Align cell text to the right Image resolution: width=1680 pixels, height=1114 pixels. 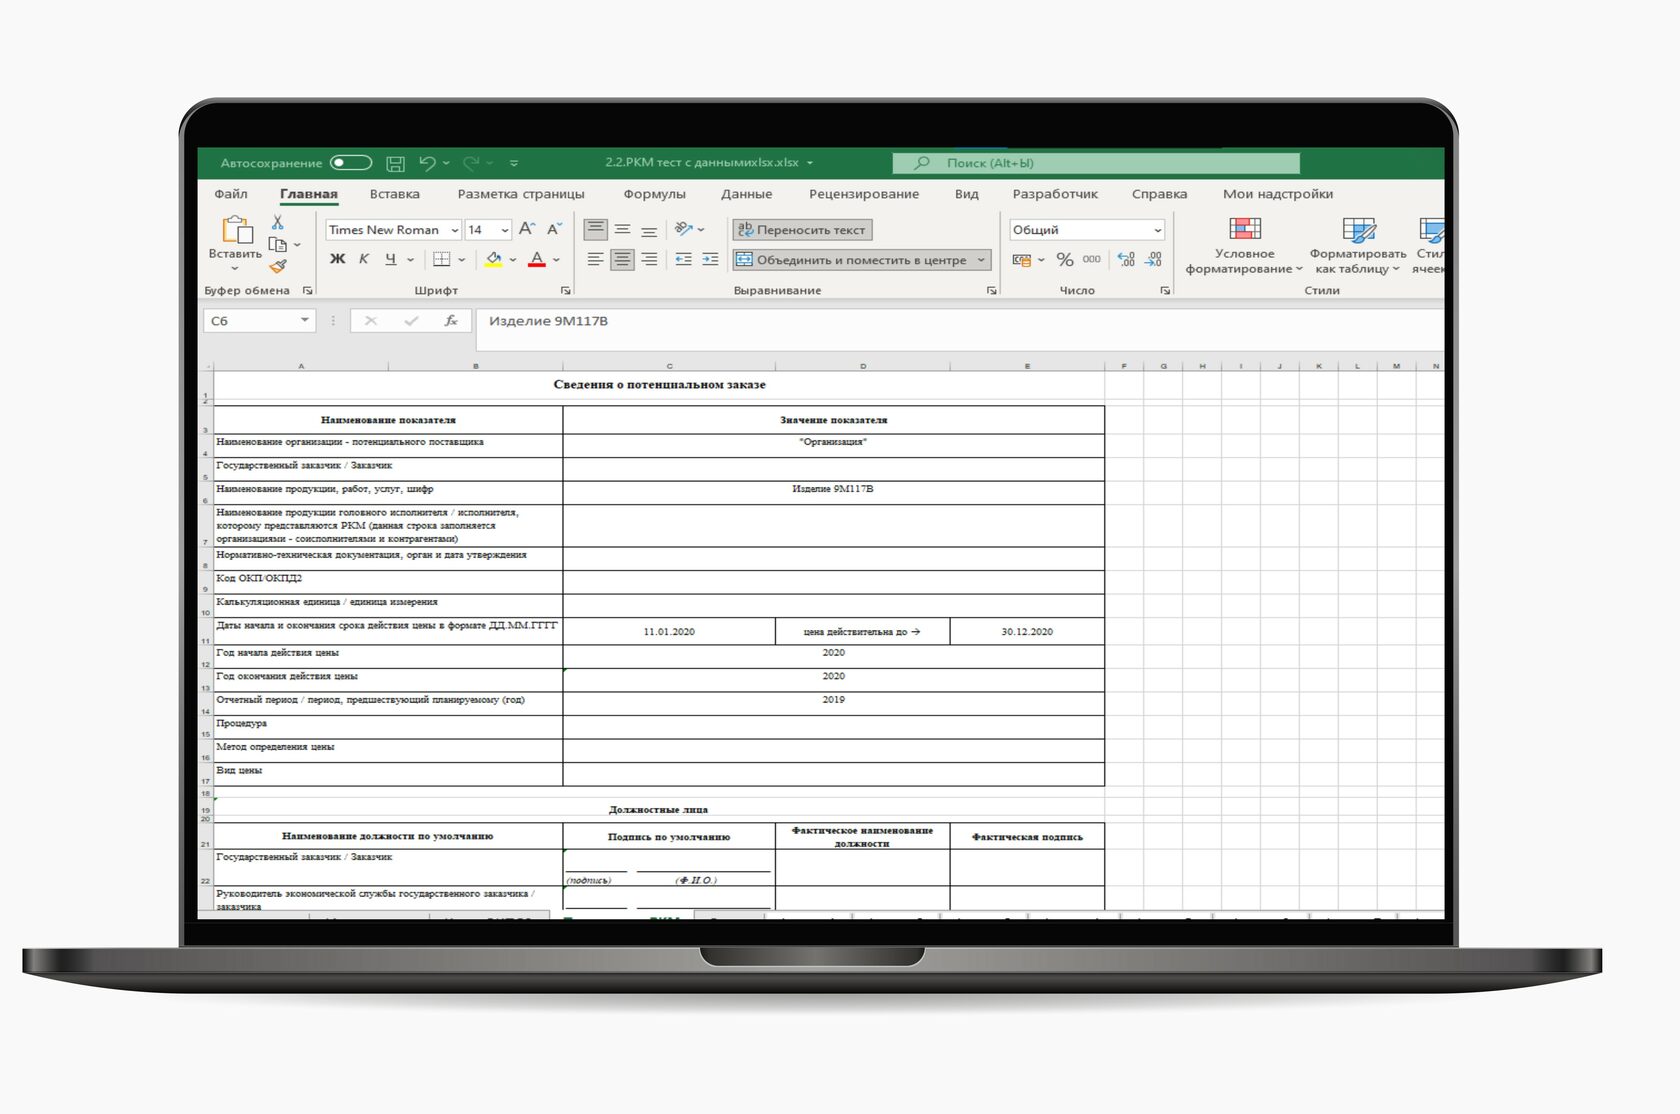[x=649, y=259]
